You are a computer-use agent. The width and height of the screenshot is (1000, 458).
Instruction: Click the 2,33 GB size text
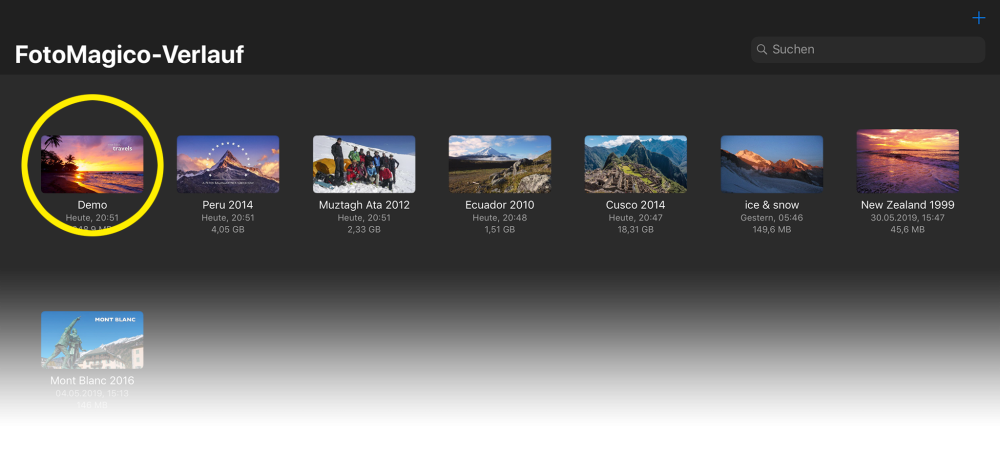click(364, 230)
